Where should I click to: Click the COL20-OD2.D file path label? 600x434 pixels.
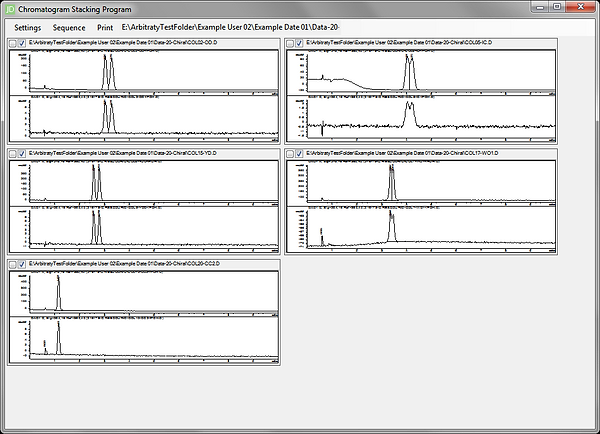[x=124, y=264]
